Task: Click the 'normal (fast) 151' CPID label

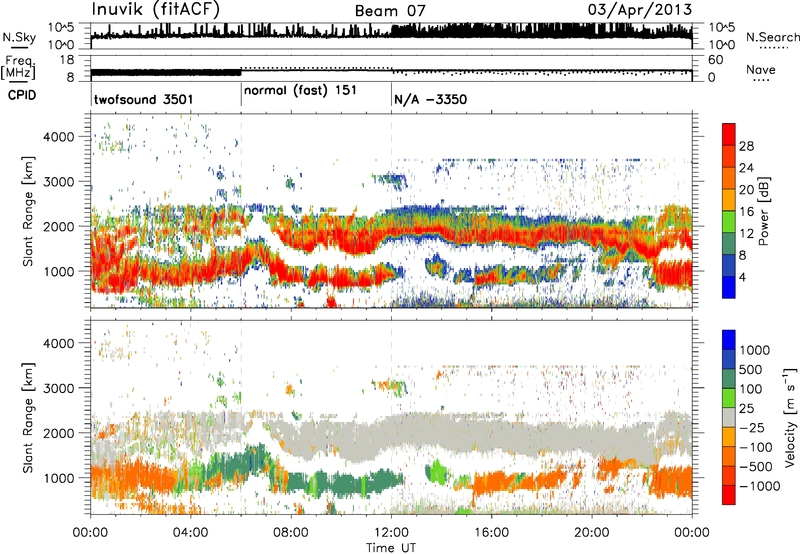Action: [x=301, y=91]
